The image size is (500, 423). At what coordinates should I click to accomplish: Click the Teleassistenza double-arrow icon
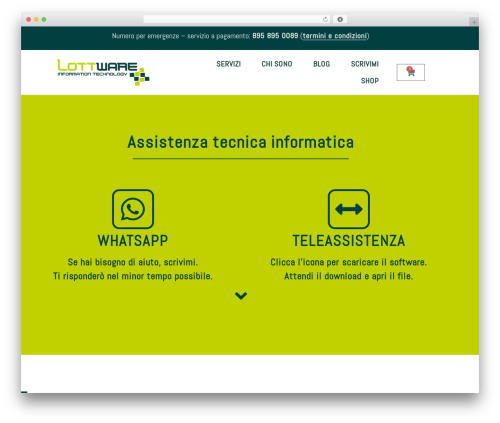(349, 209)
